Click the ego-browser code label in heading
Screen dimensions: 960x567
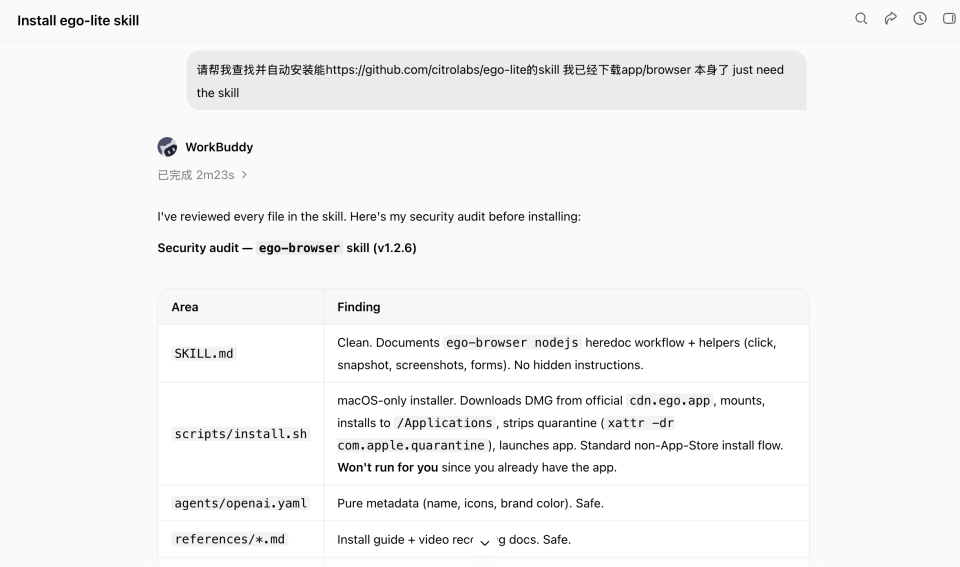point(299,248)
